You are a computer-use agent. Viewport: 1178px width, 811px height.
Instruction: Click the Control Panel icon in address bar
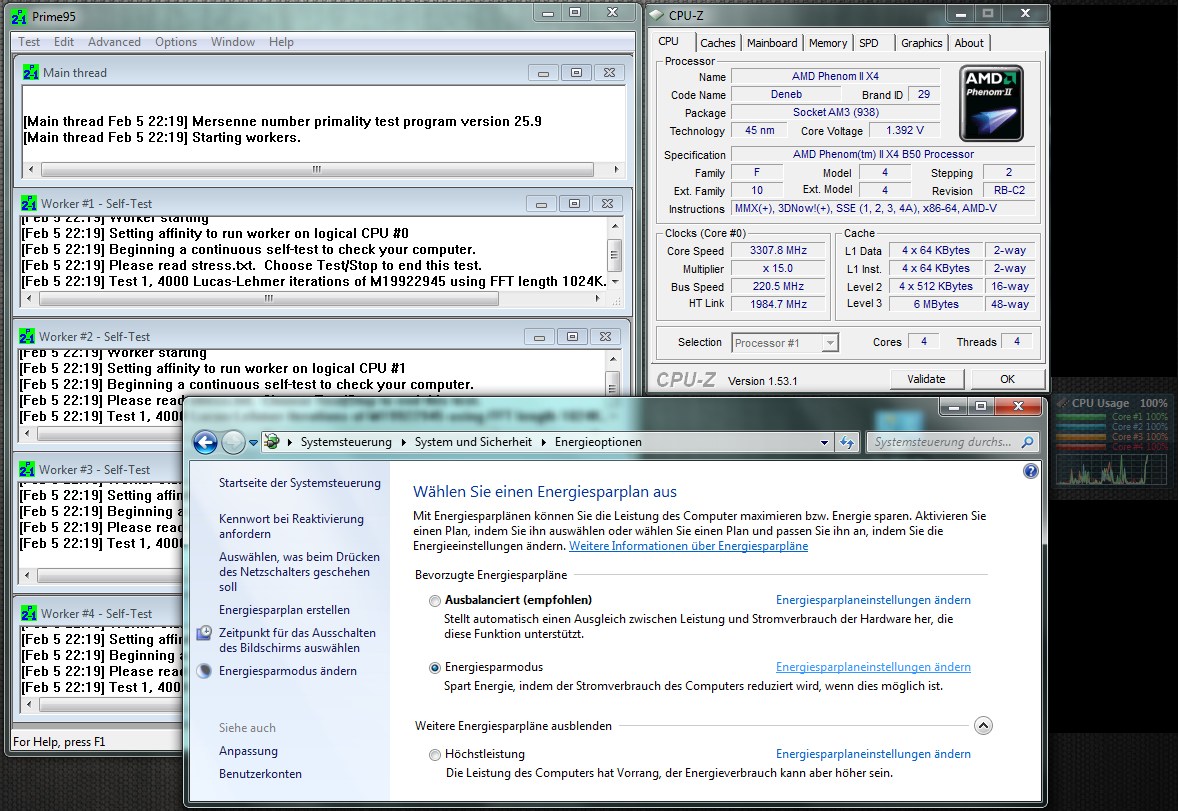272,442
